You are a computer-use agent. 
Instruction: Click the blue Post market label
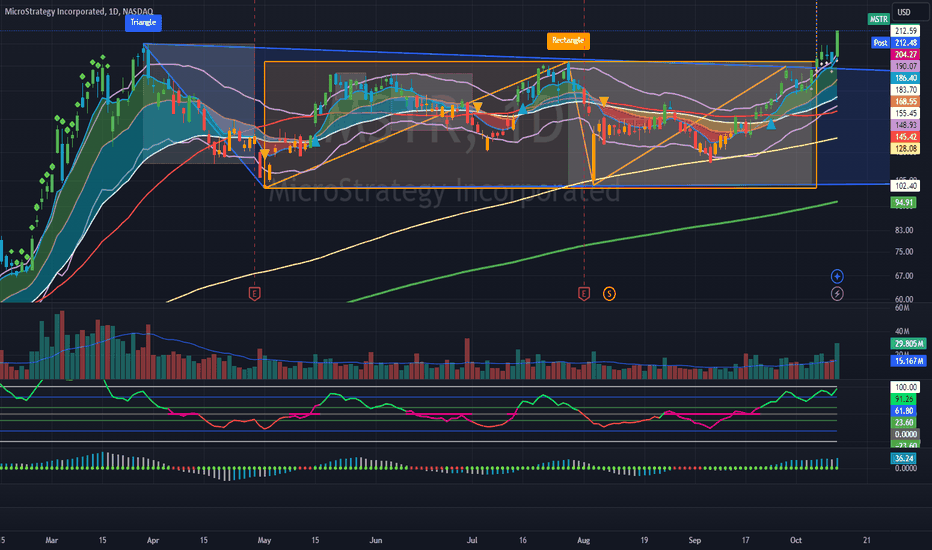(880, 43)
